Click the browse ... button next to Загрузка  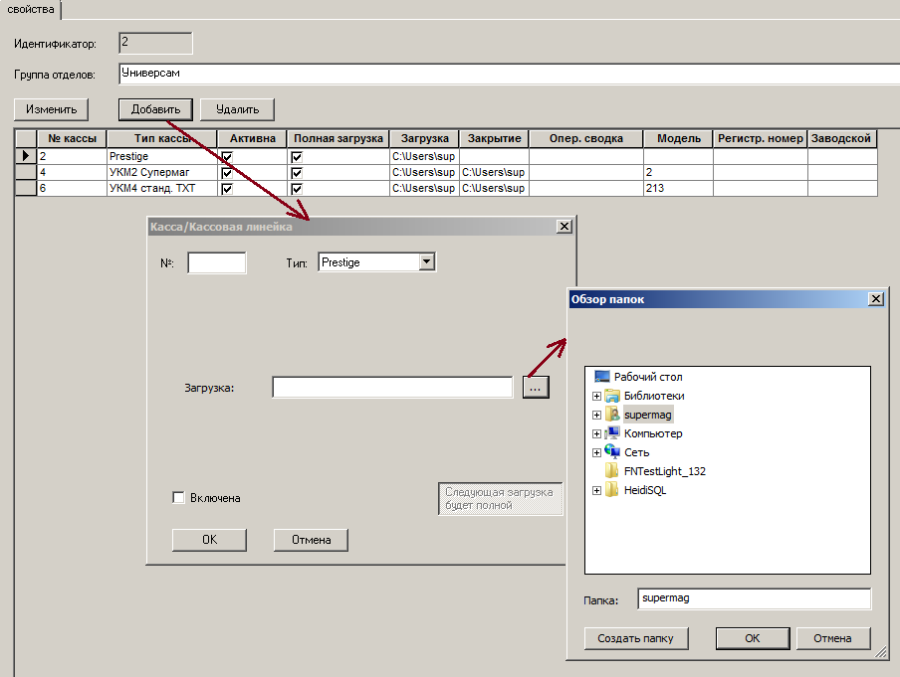(536, 388)
